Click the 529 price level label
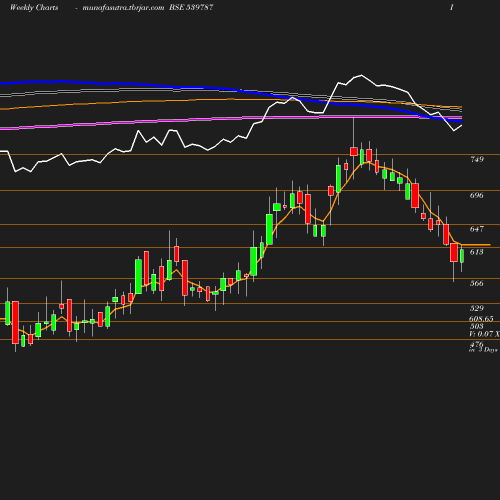The height and width of the screenshot is (500, 500). pyautogui.click(x=477, y=308)
